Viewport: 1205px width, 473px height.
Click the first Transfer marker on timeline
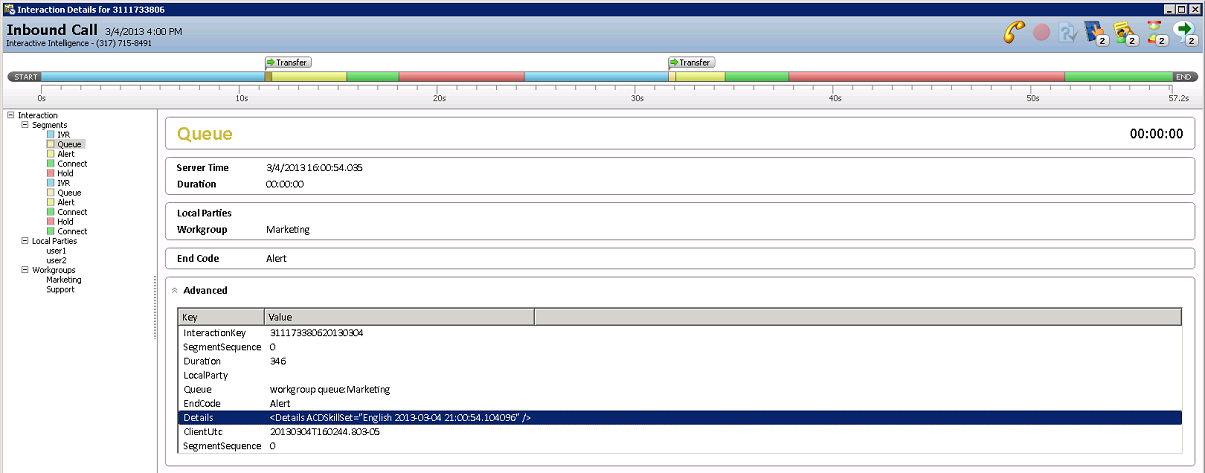[x=287, y=62]
